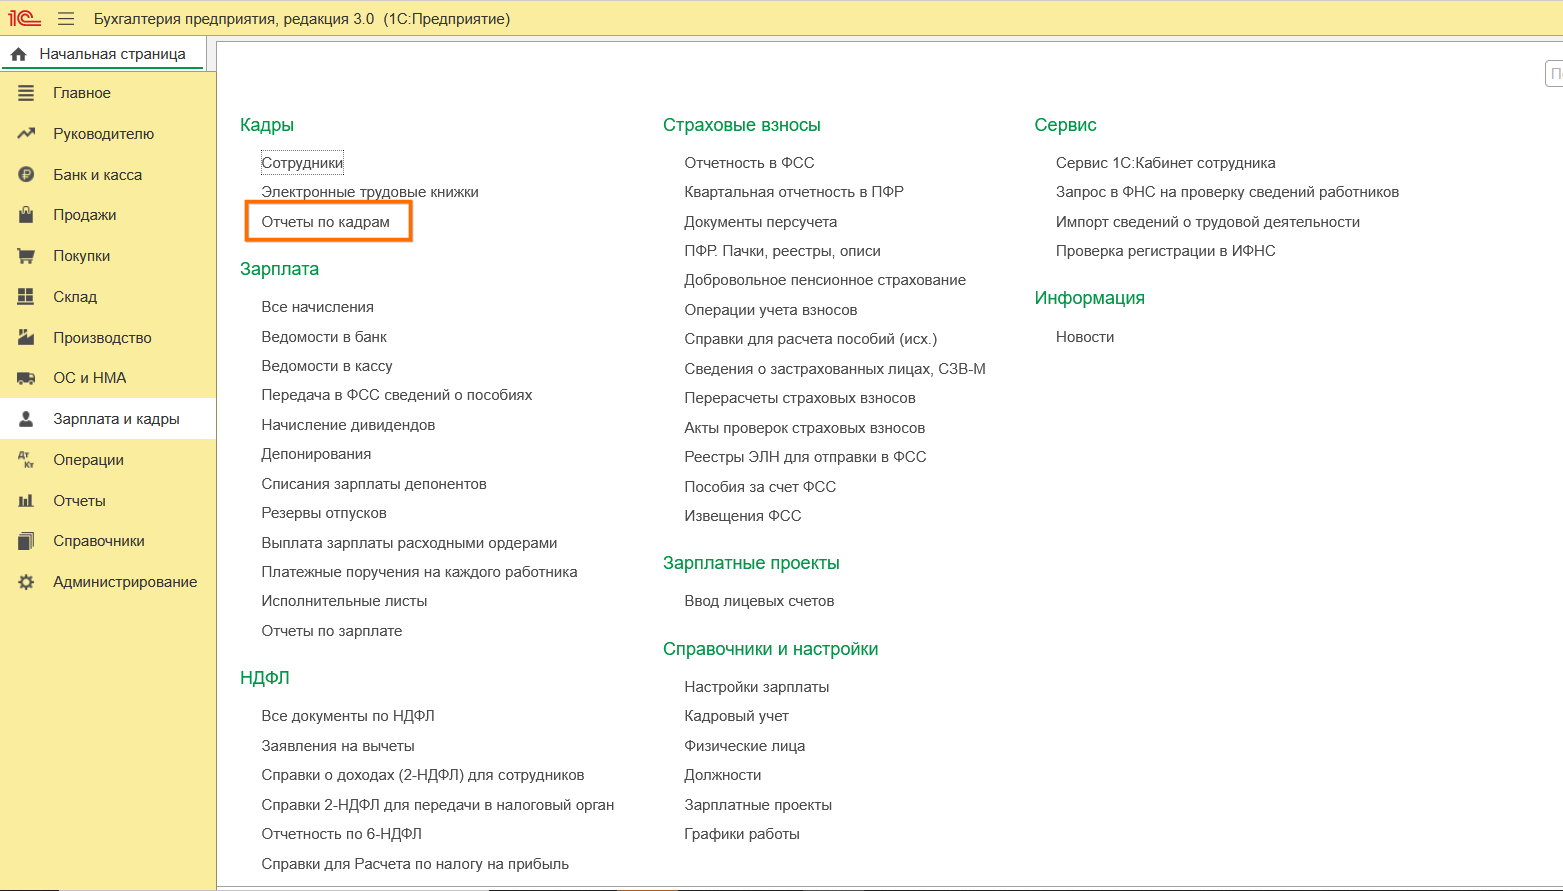Open Отчеты по кадрам
This screenshot has width=1563, height=891.
(x=325, y=222)
